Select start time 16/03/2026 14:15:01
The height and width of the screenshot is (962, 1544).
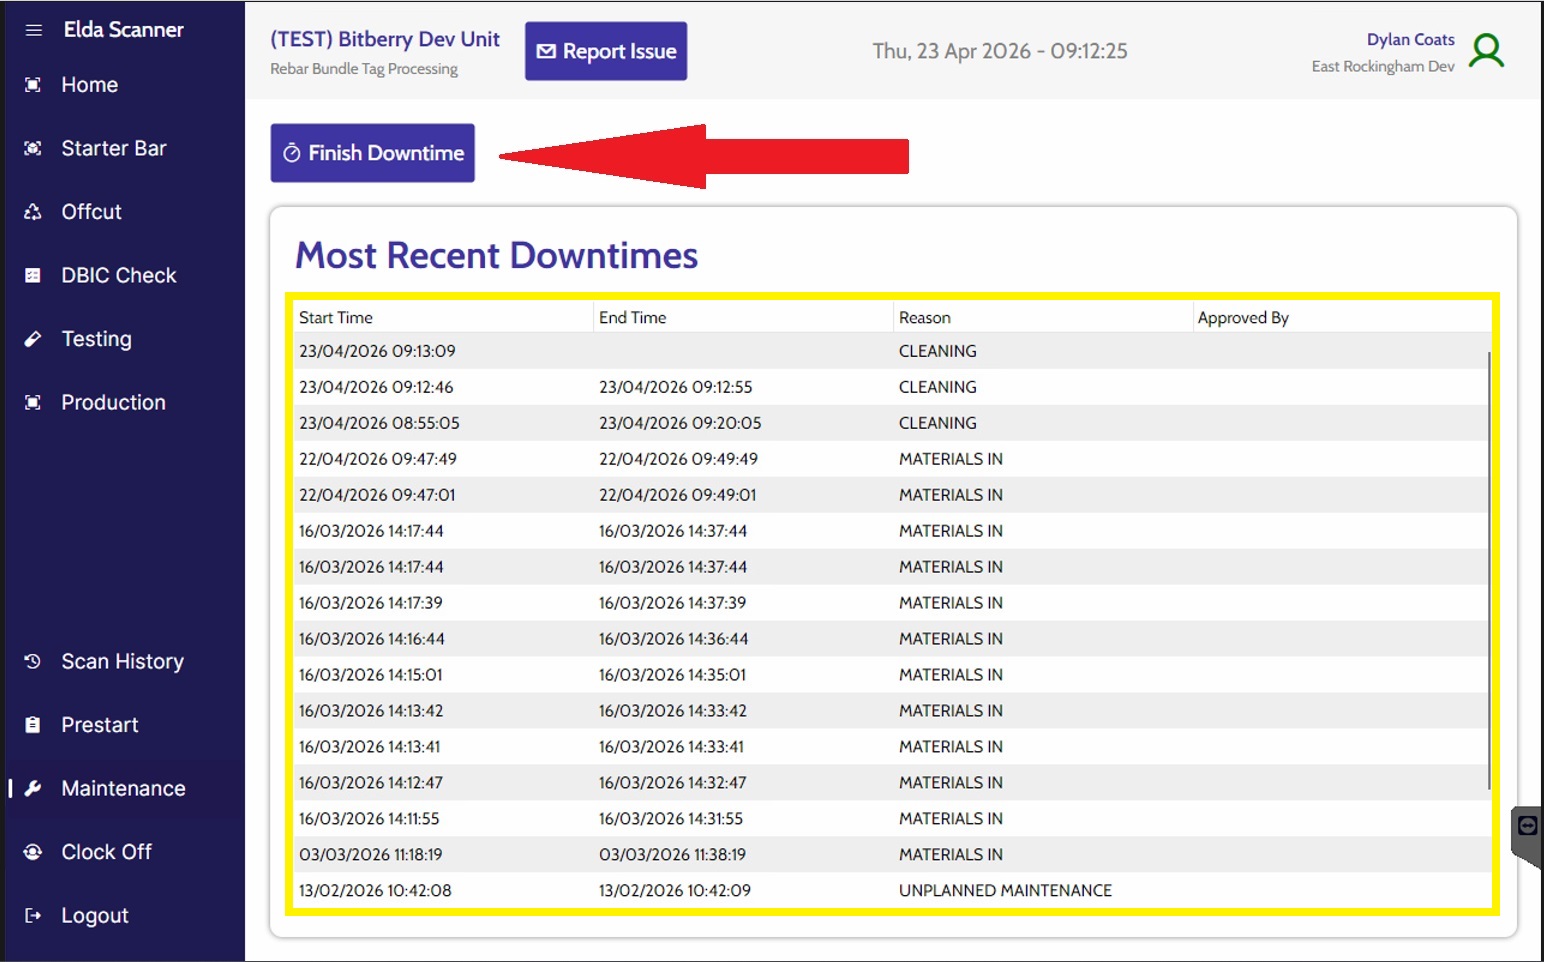point(371,675)
